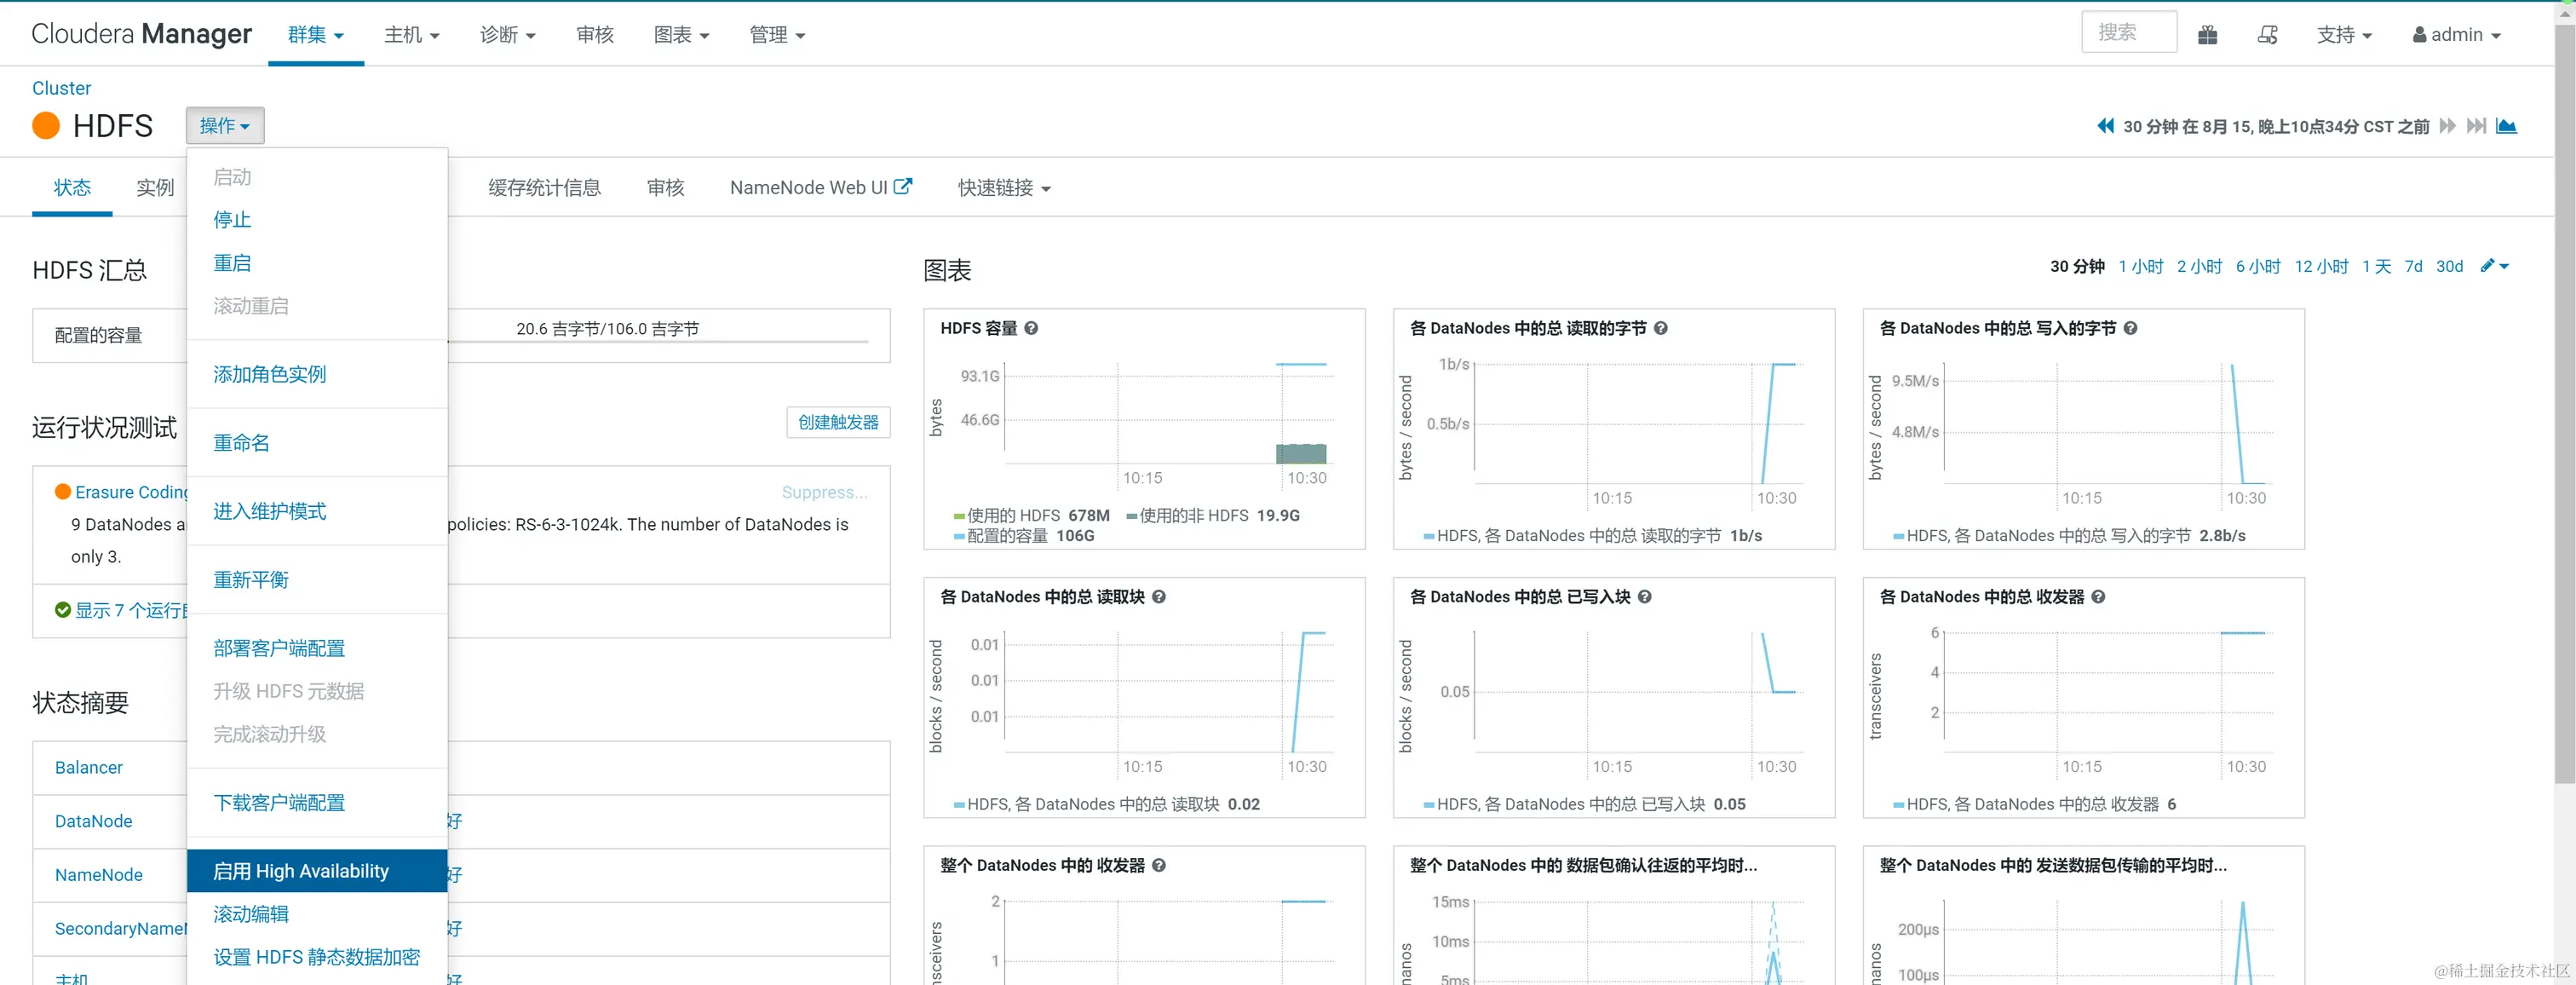Switch to the 缓存统计信息 tab
The width and height of the screenshot is (2576, 985).
544,188
